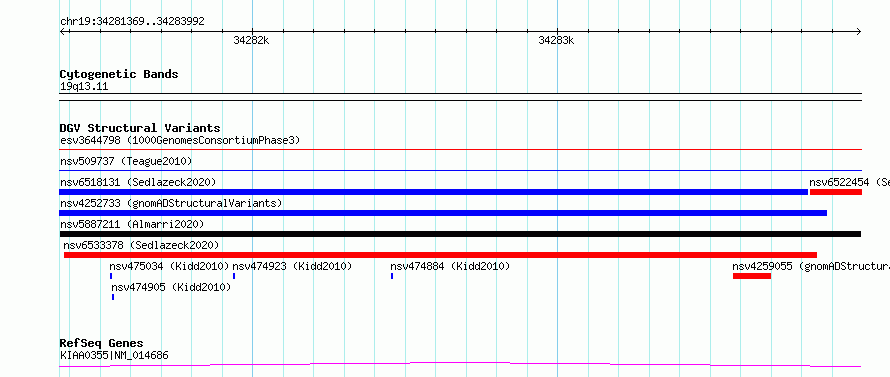Viewport: 890px width, 377px height.
Task: Click the 34283k ruler tick label
Action: [556, 40]
